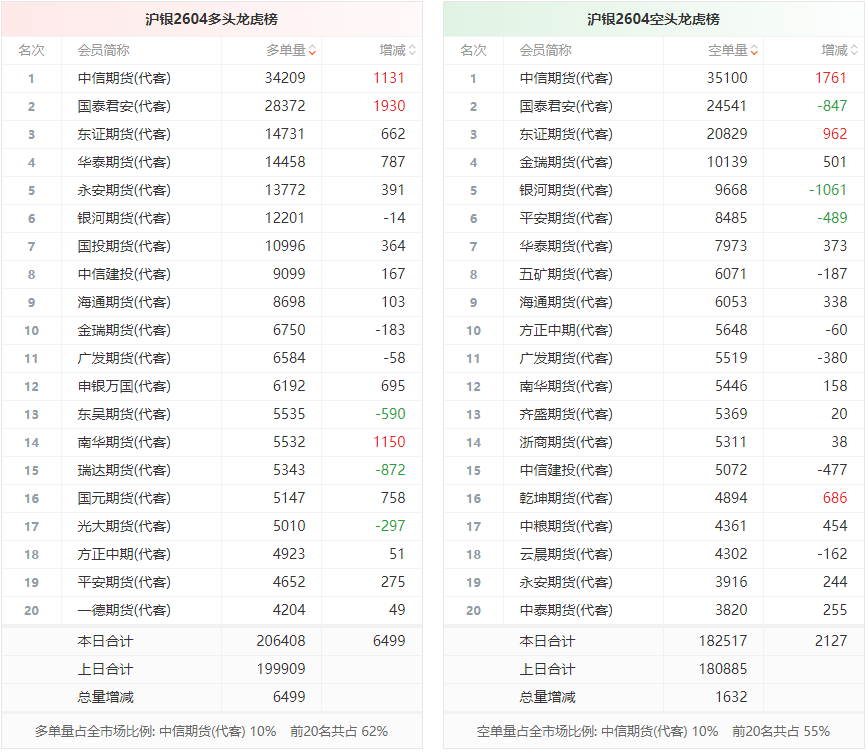Sort long table by 多单量 arrows
The width and height of the screenshot is (868, 753).
click(x=312, y=50)
